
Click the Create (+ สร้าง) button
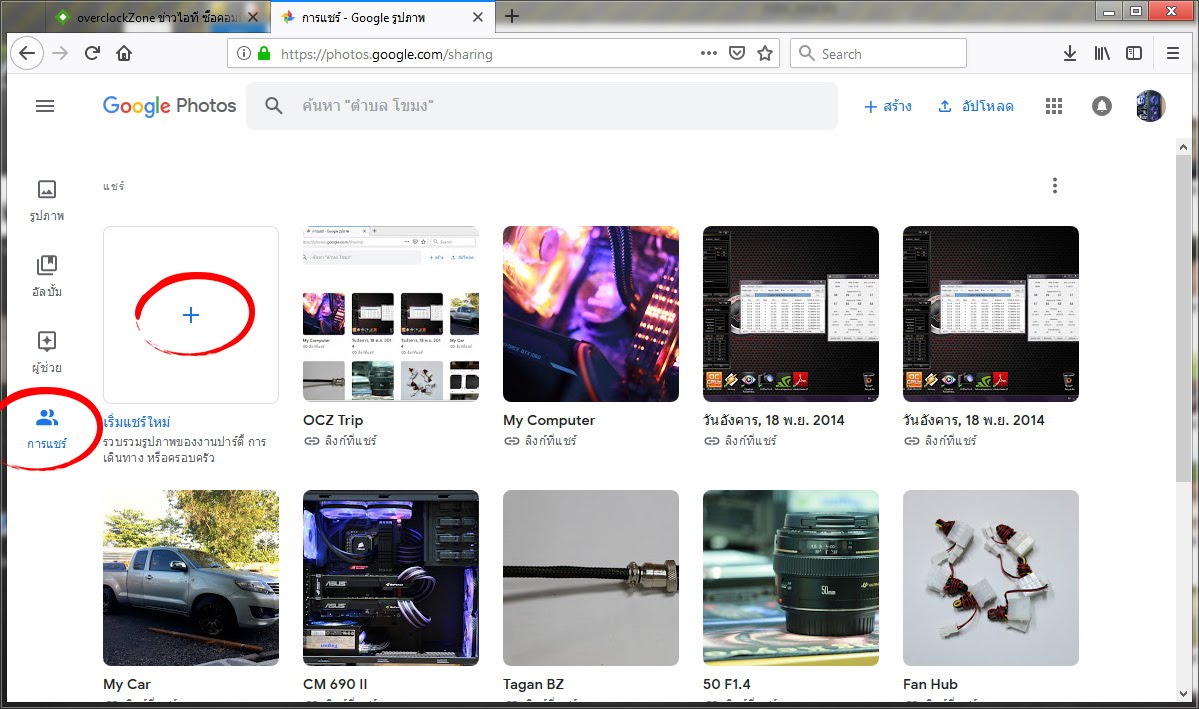pyautogui.click(x=888, y=106)
